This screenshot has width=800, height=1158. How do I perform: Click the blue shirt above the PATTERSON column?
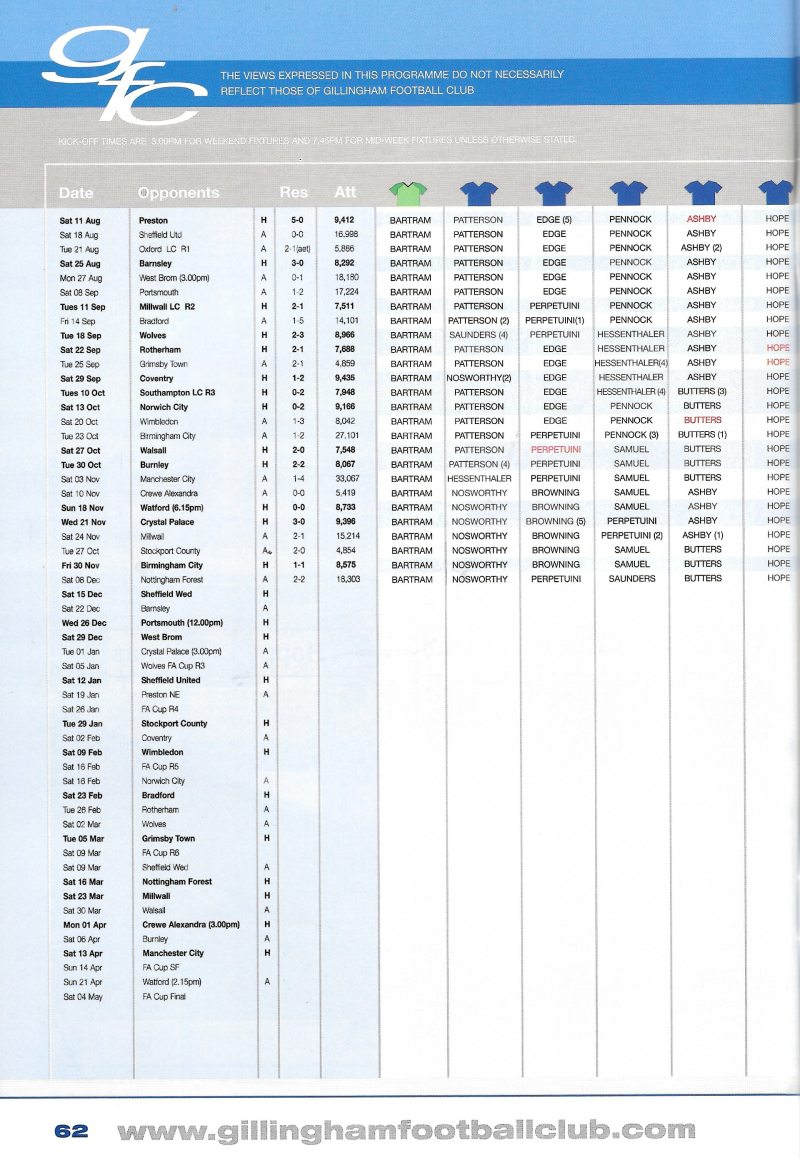coord(479,193)
